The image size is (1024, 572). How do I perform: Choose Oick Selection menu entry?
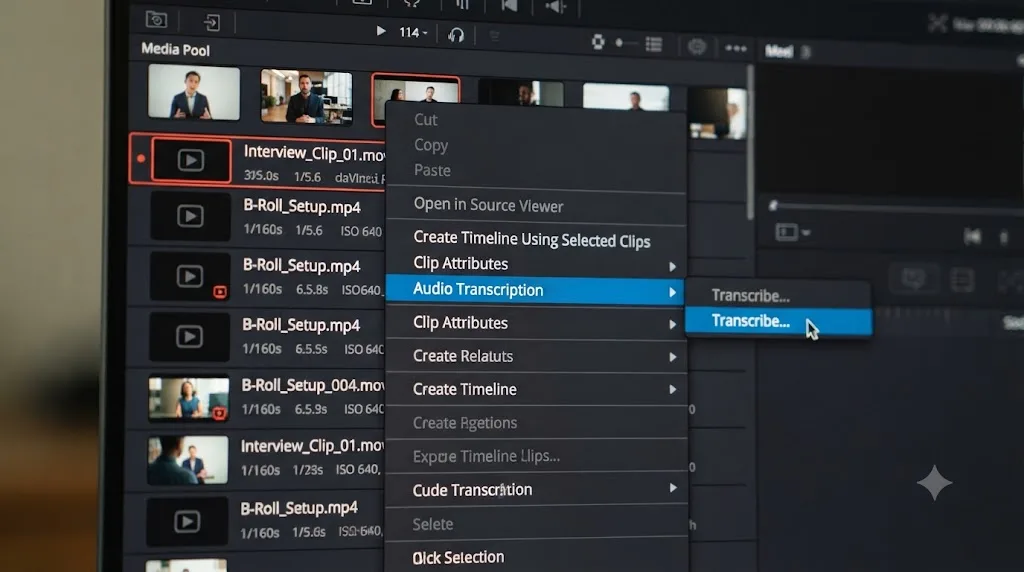point(458,557)
